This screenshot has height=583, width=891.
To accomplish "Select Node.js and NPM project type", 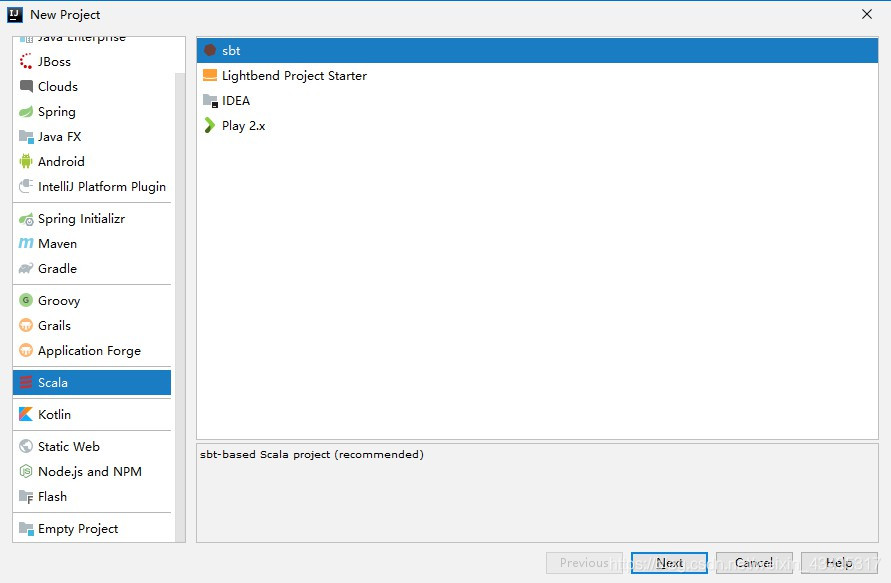I will [92, 471].
